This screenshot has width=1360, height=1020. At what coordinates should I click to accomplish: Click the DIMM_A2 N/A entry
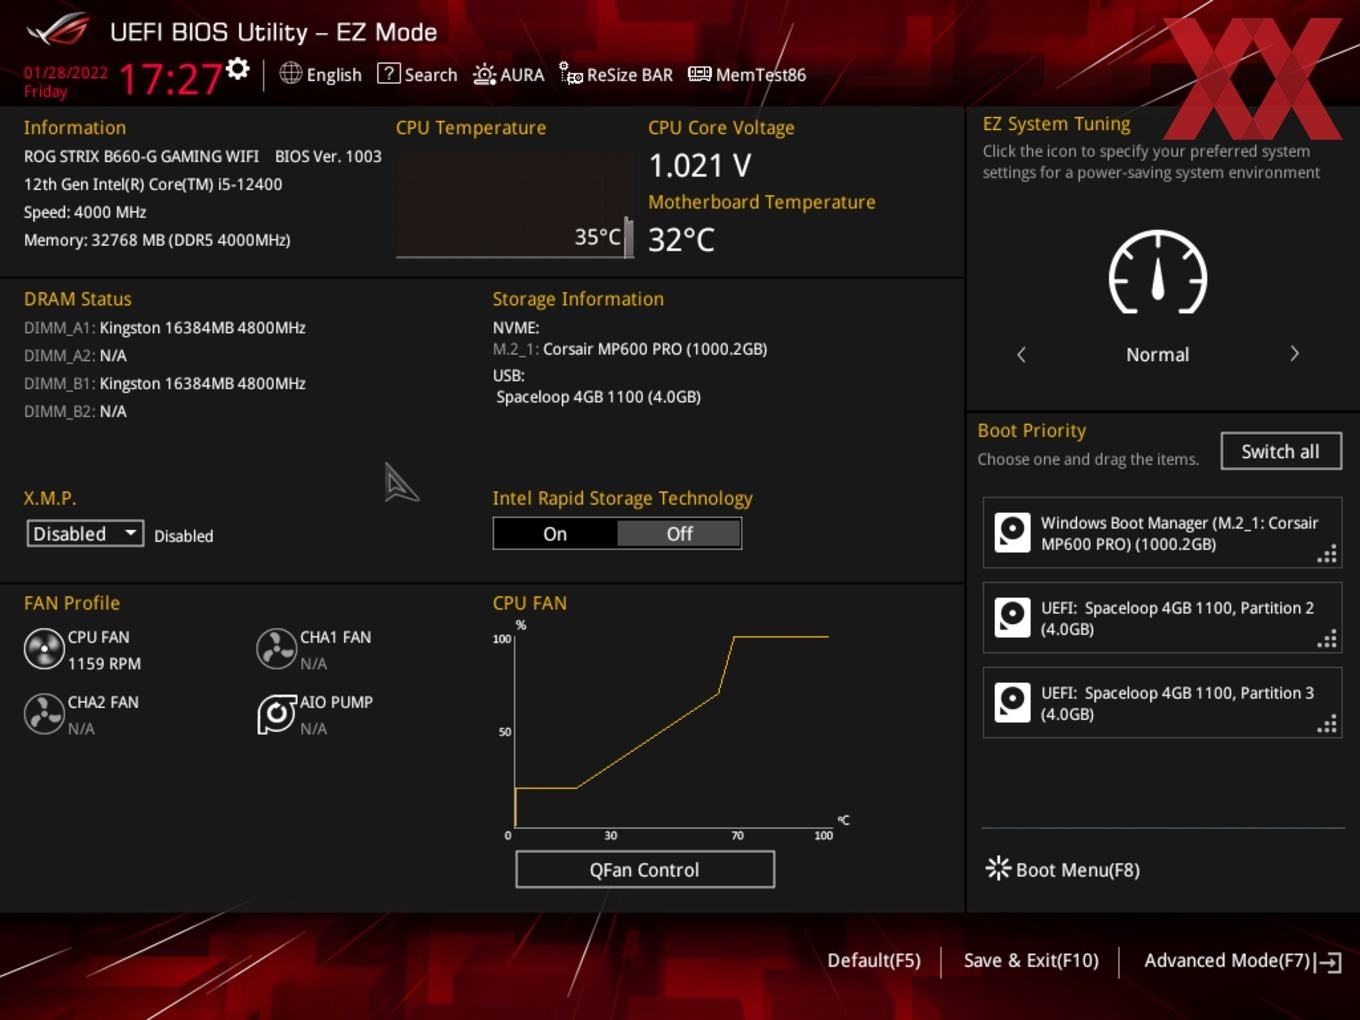tap(75, 355)
